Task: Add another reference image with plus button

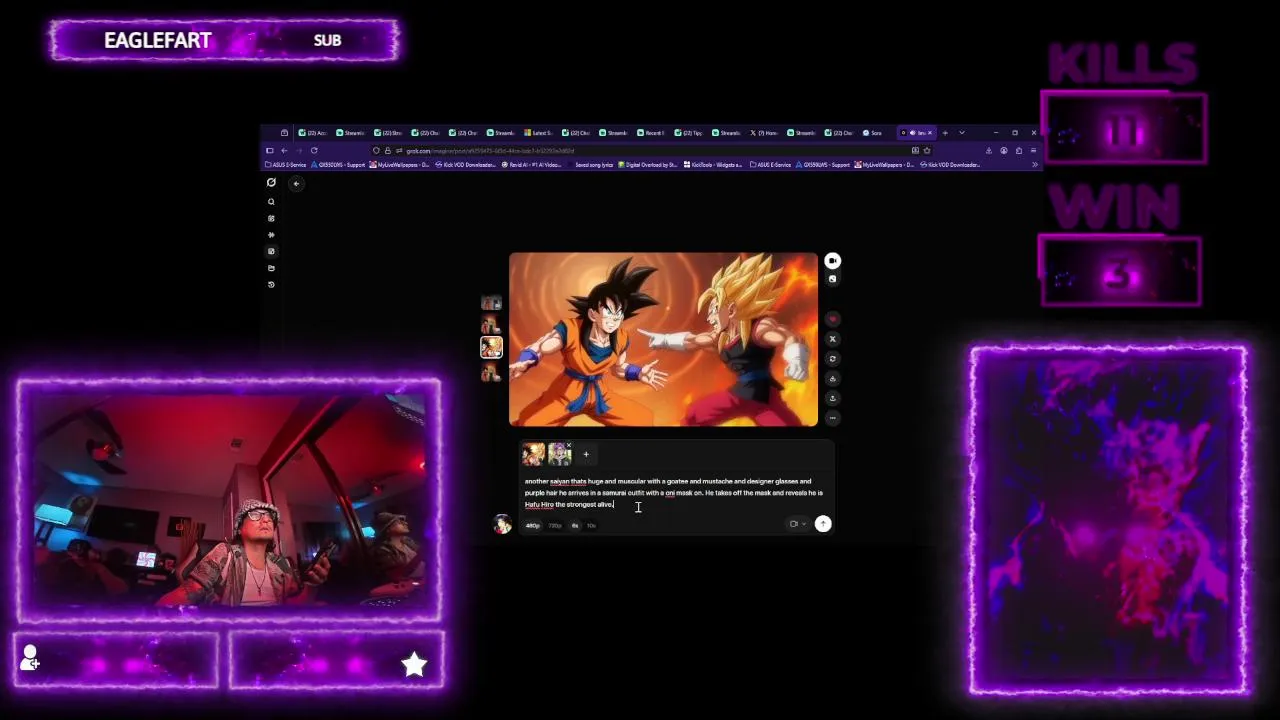Action: (x=586, y=455)
